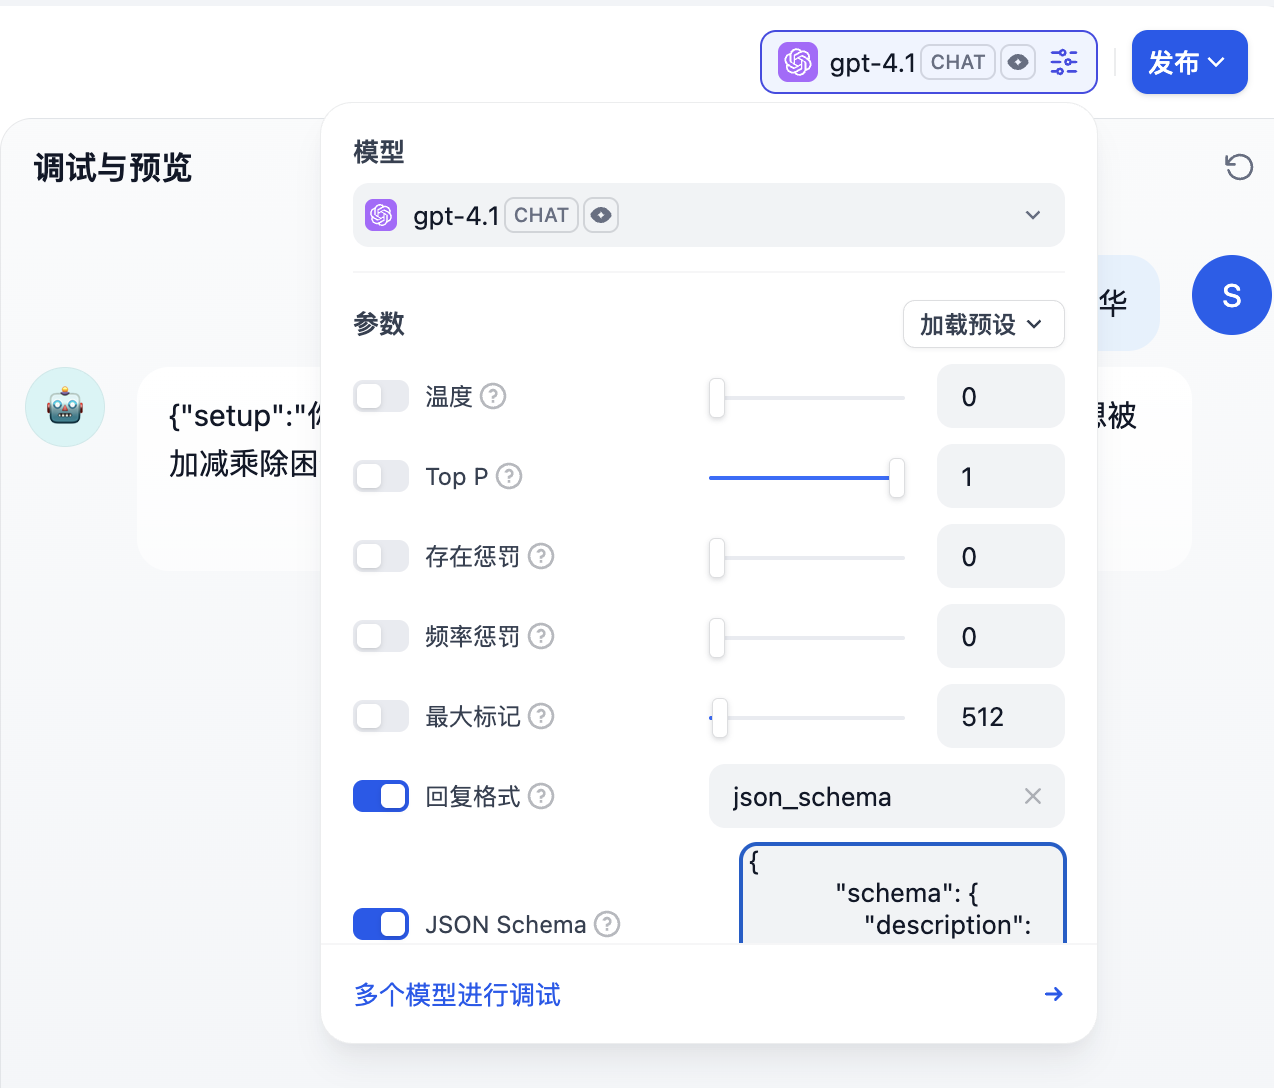The image size is (1274, 1088).
Task: Clear the json_schema reply format selection
Action: (x=1033, y=797)
